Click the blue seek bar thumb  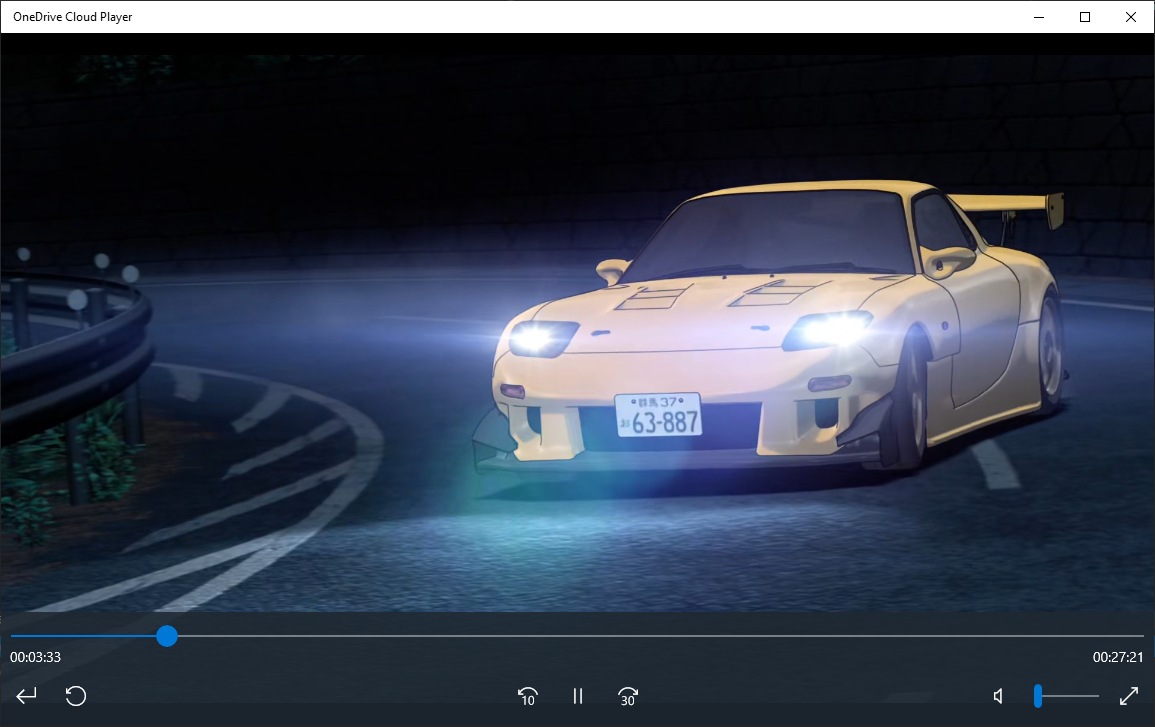[x=167, y=636]
